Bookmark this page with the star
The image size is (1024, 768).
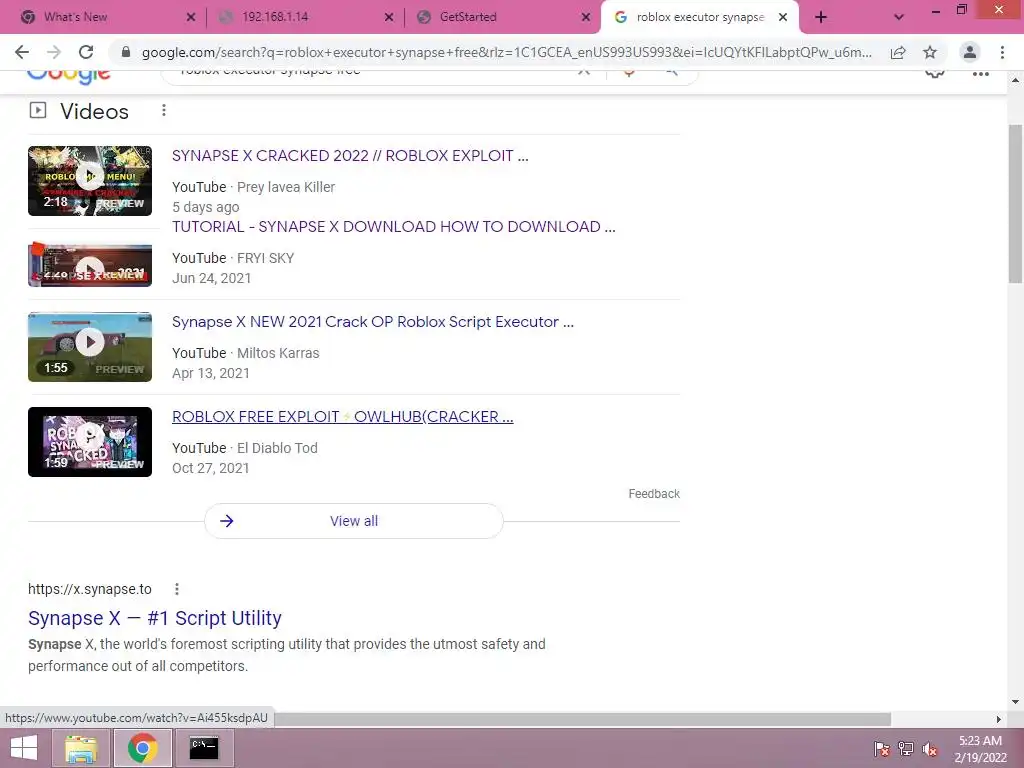930,52
